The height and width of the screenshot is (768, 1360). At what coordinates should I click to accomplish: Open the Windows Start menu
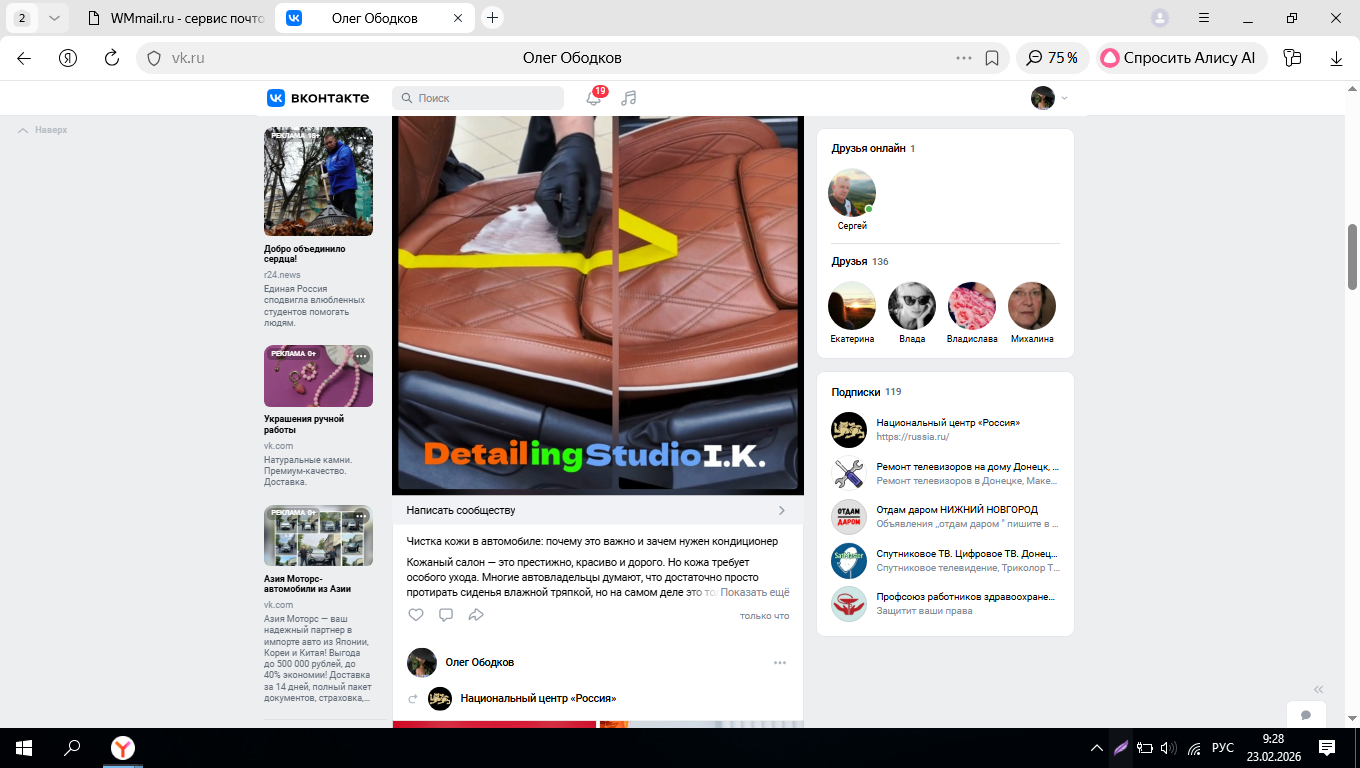click(x=23, y=748)
